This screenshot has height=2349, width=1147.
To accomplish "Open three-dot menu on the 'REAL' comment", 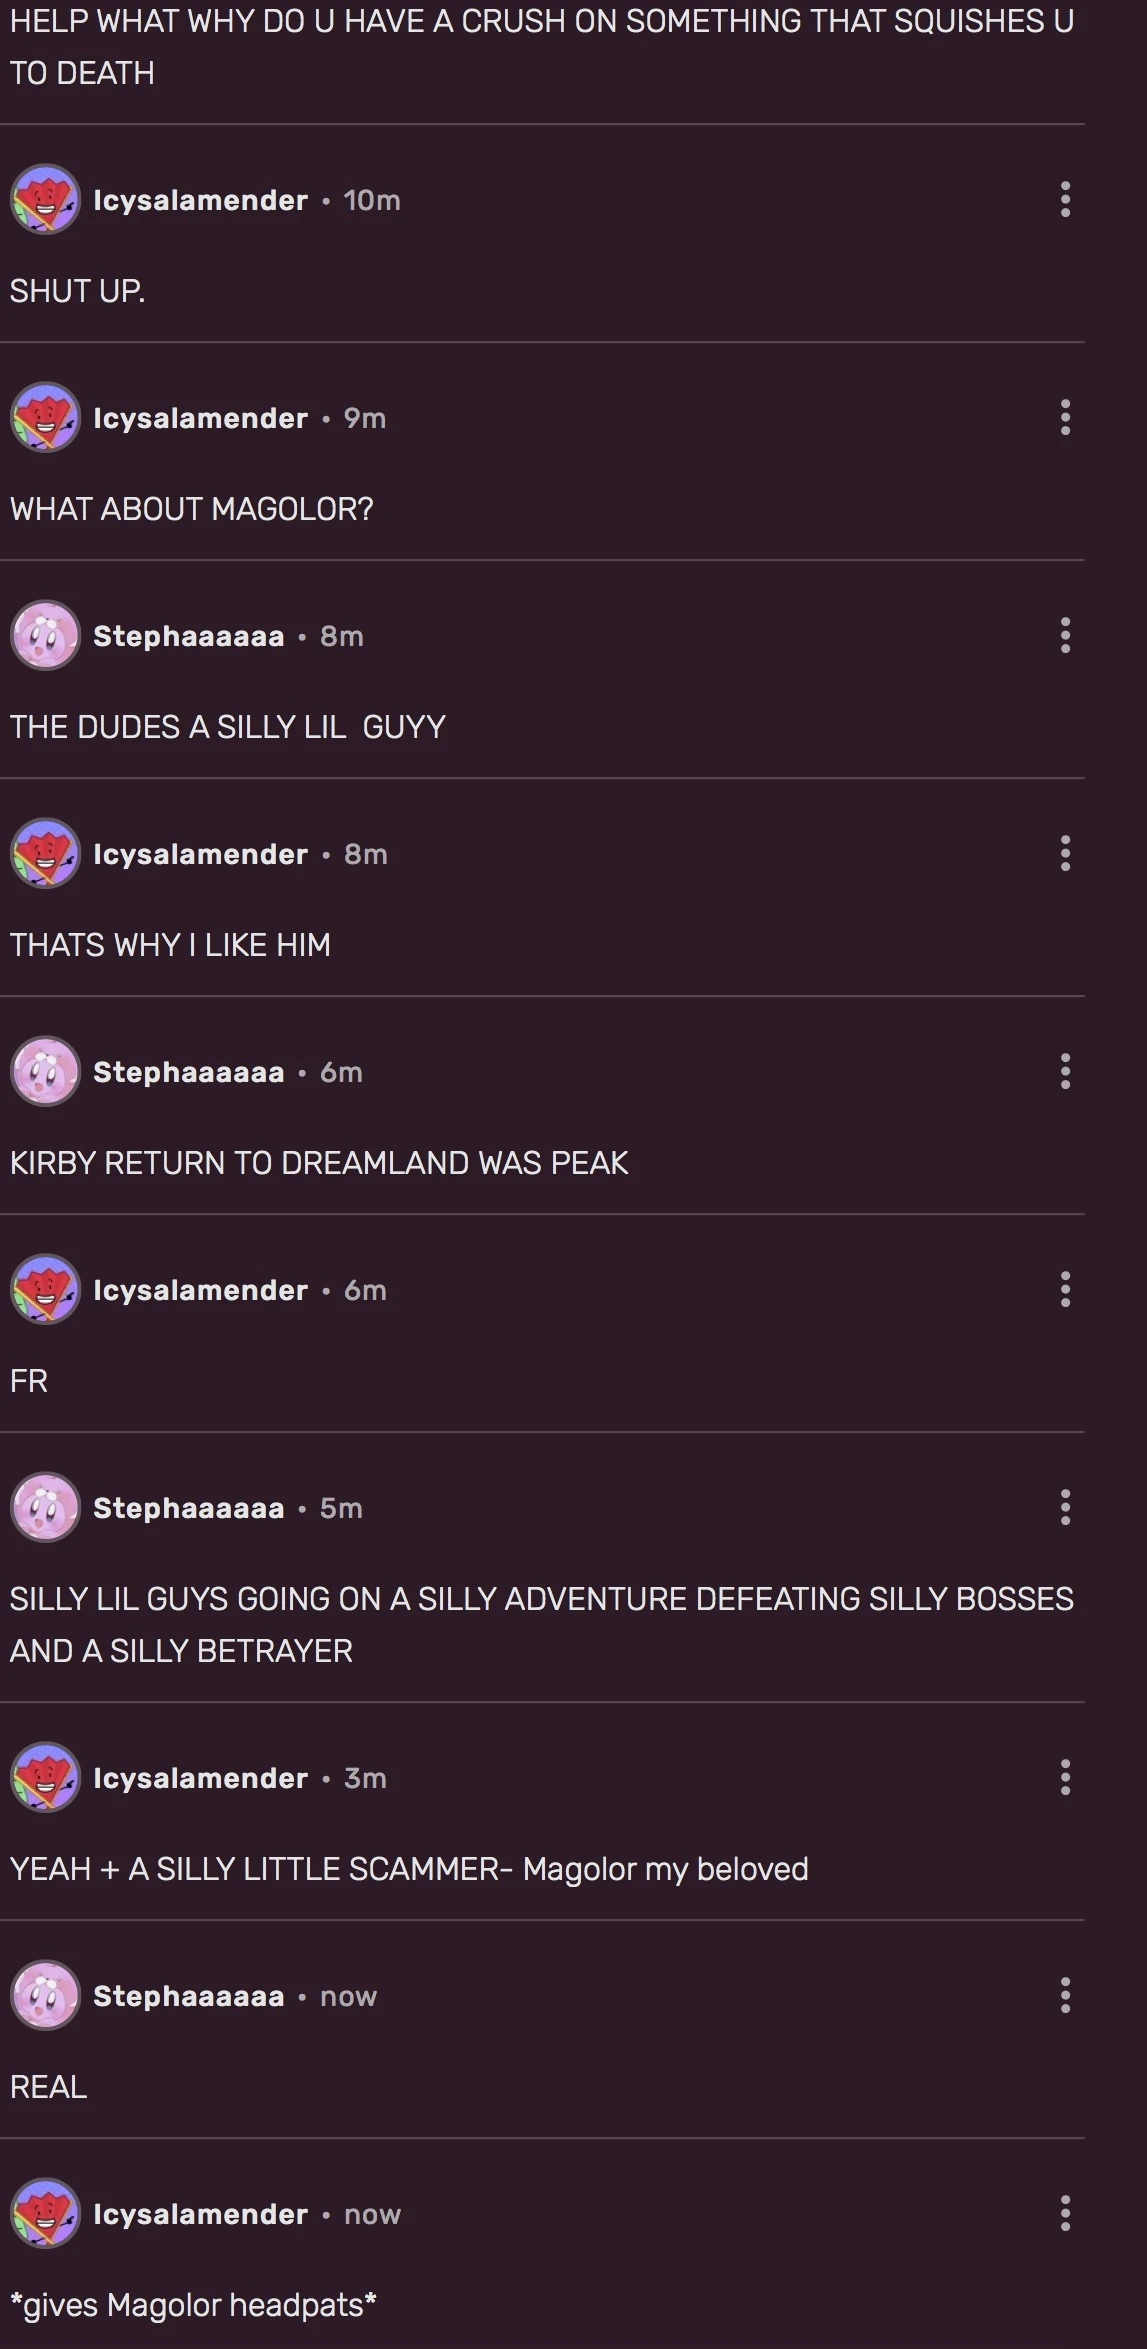I will point(1065,1995).
